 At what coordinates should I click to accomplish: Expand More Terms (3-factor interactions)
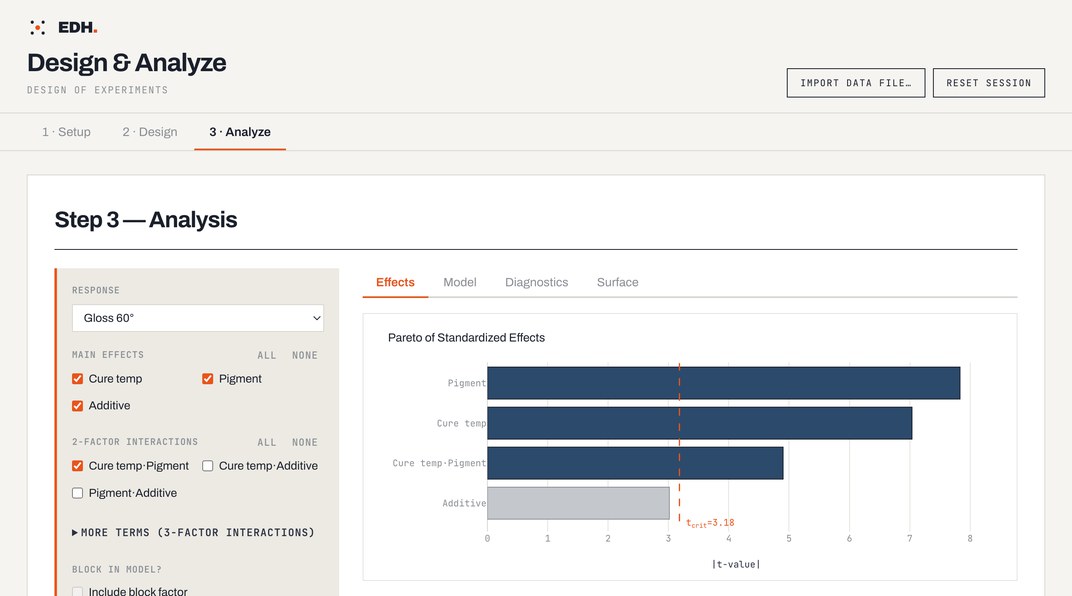click(193, 532)
